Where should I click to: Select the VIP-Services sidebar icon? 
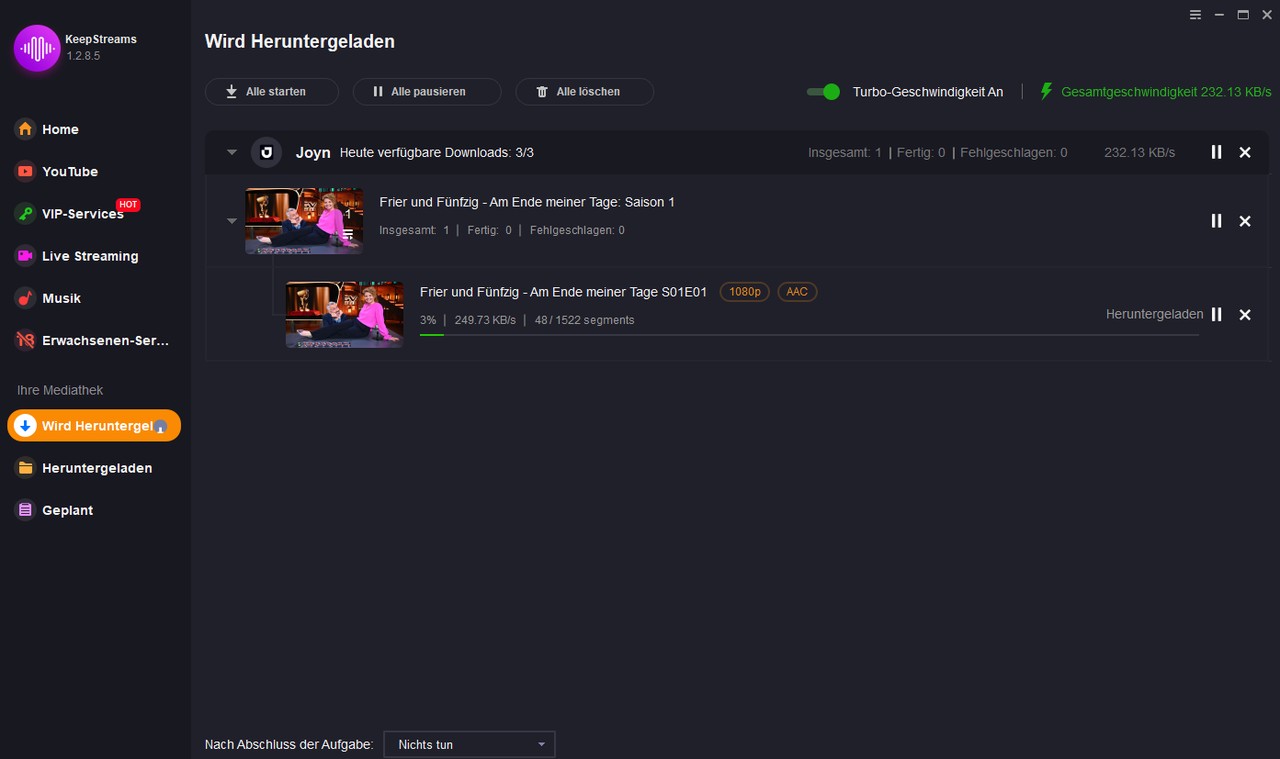(x=23, y=213)
